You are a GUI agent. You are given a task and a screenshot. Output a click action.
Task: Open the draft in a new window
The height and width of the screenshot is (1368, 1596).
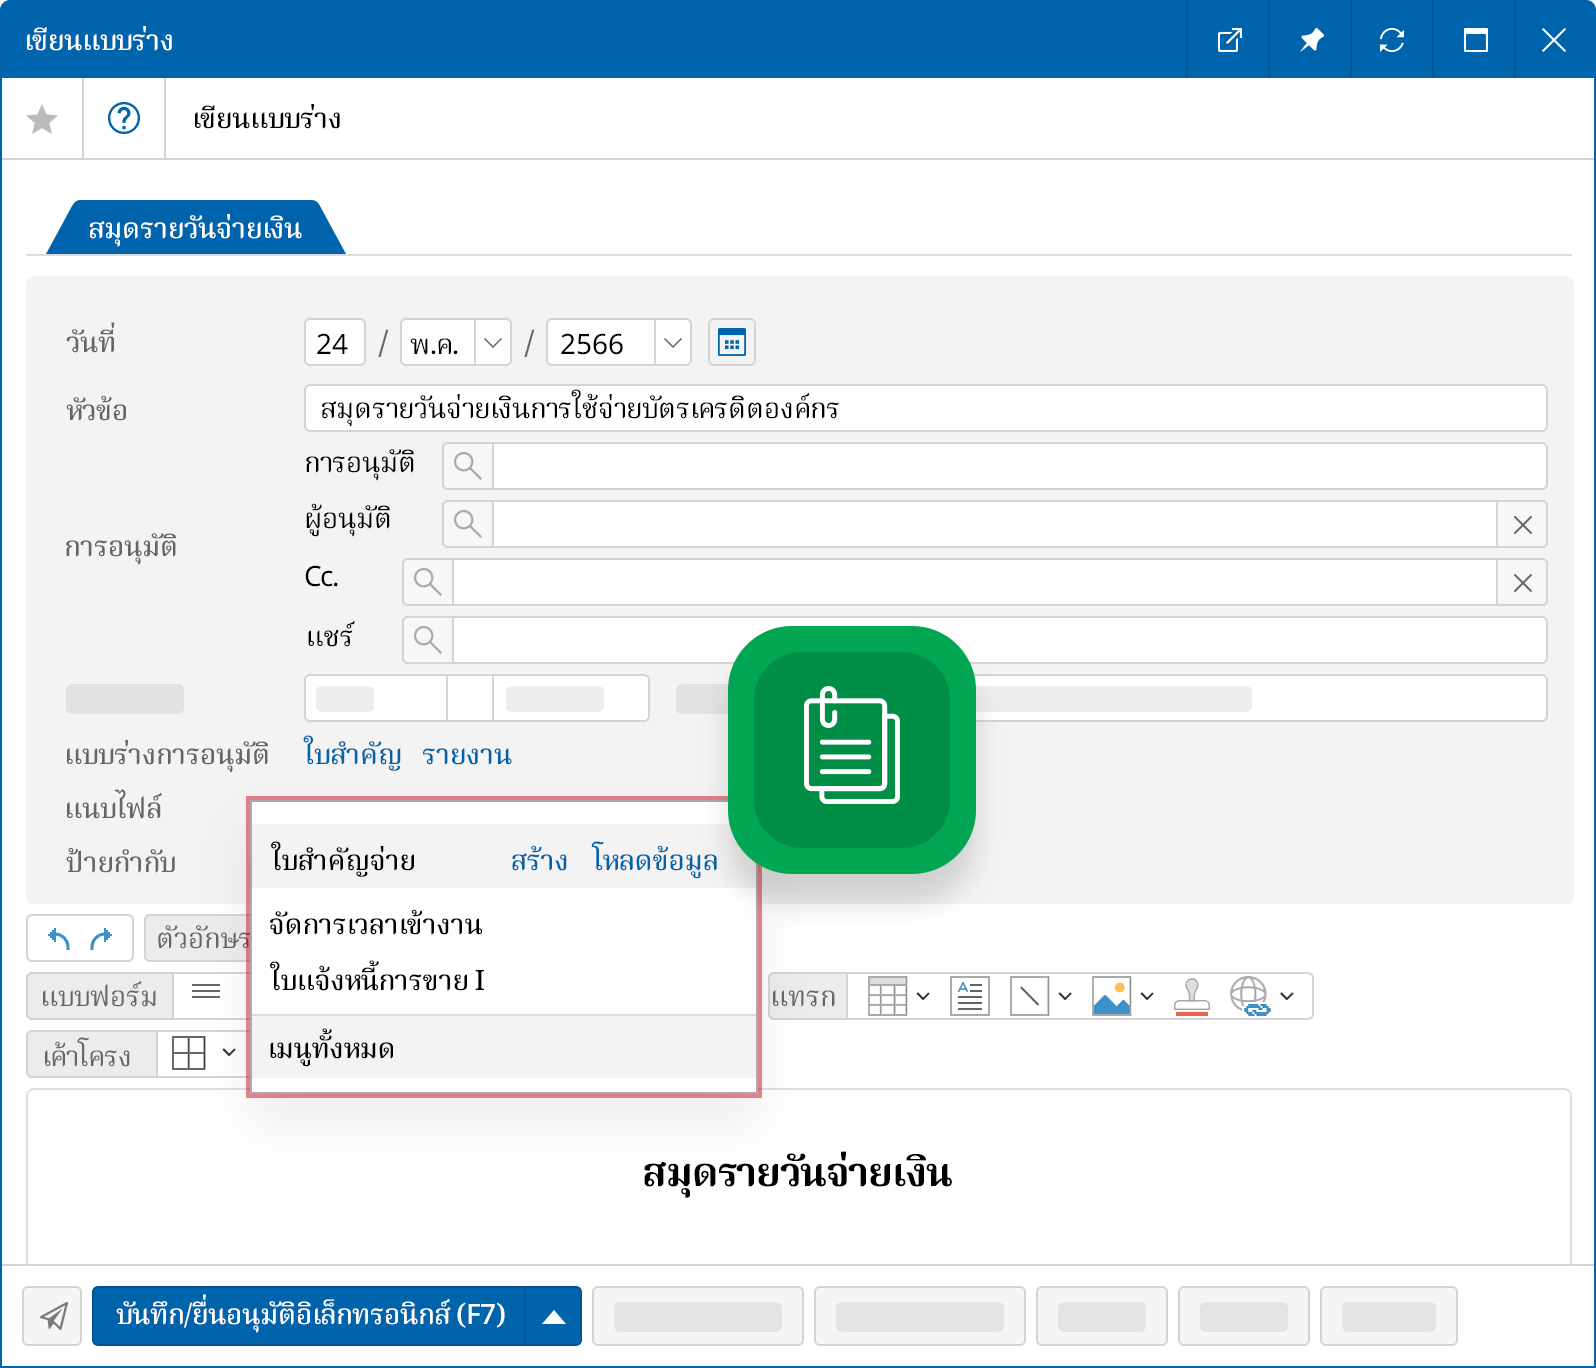click(1229, 40)
